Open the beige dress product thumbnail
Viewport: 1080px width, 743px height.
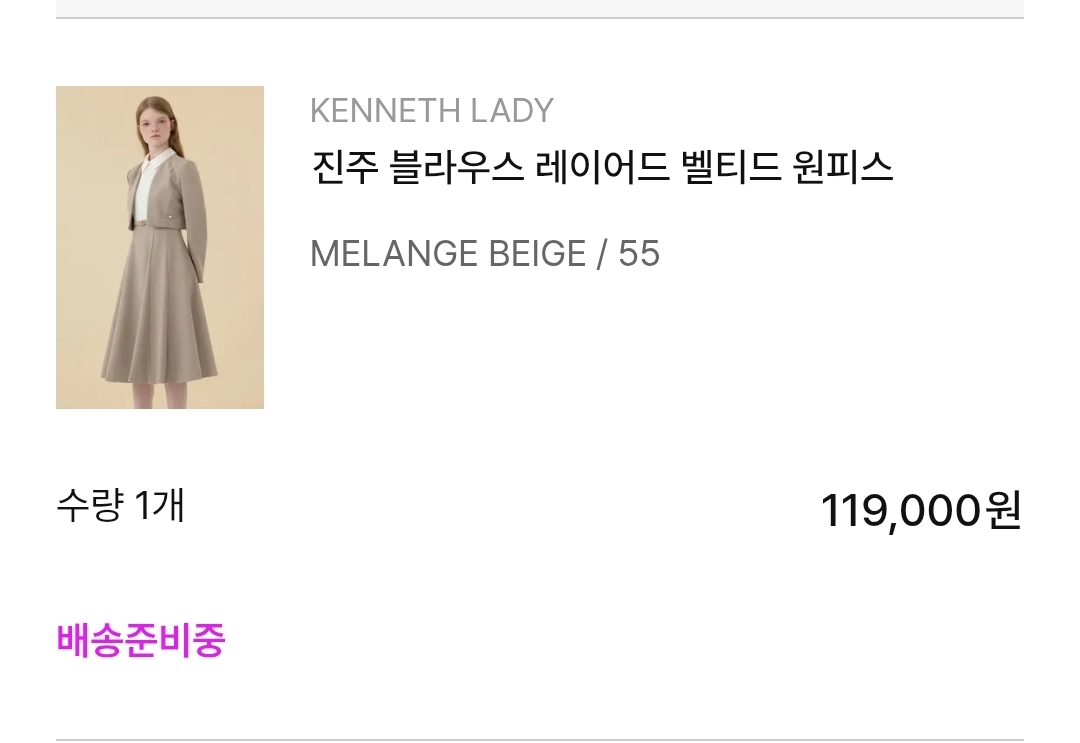point(160,247)
